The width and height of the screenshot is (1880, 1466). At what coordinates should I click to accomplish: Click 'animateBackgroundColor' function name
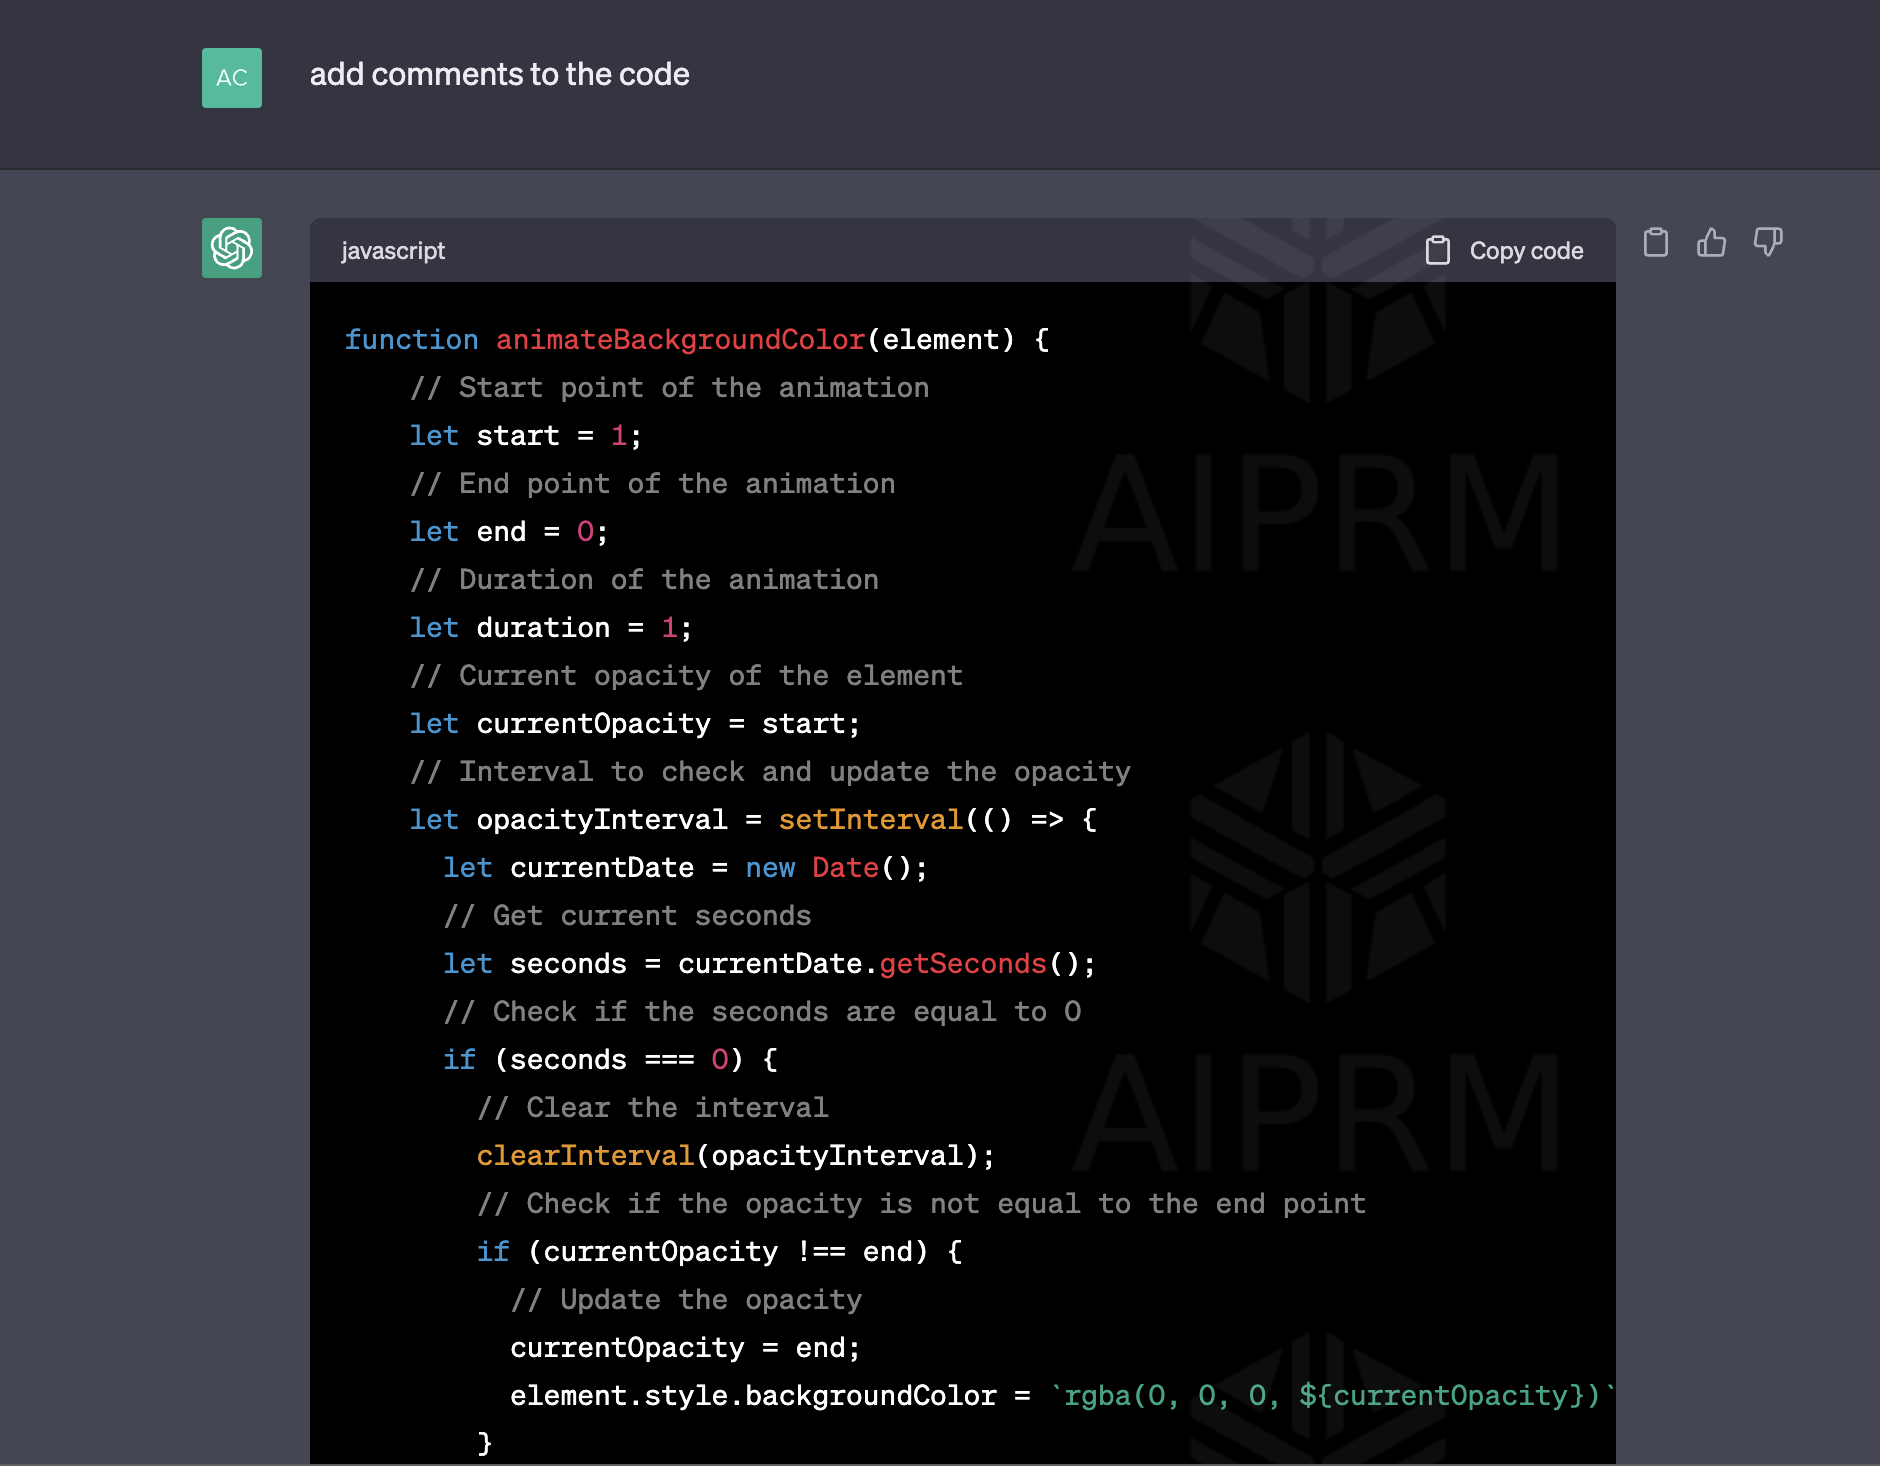[680, 340]
